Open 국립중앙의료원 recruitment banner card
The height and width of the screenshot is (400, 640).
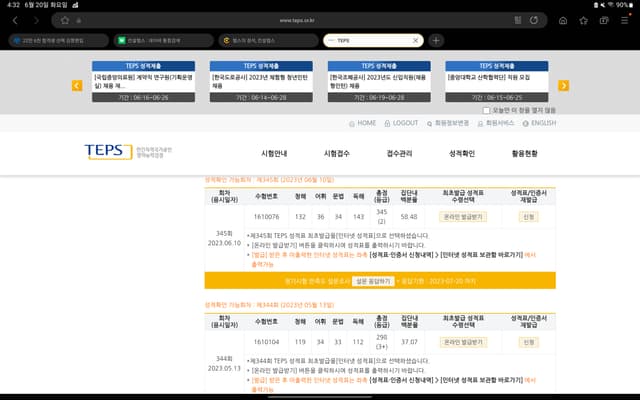(143, 82)
